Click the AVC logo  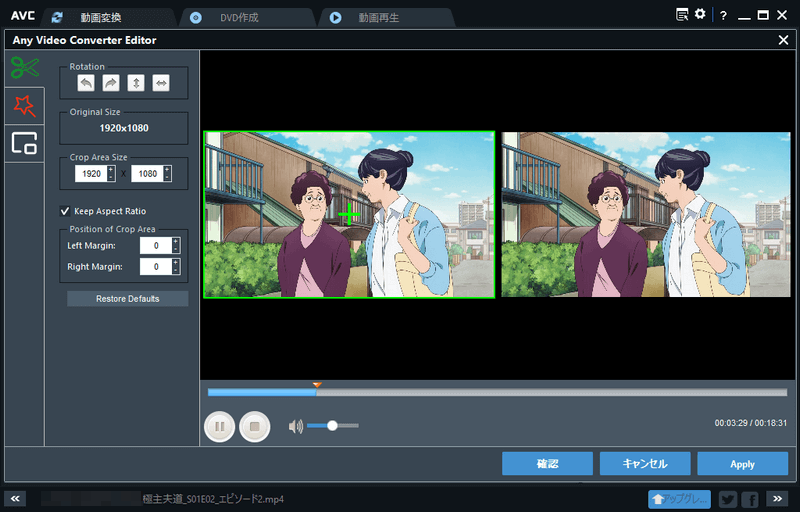23,15
